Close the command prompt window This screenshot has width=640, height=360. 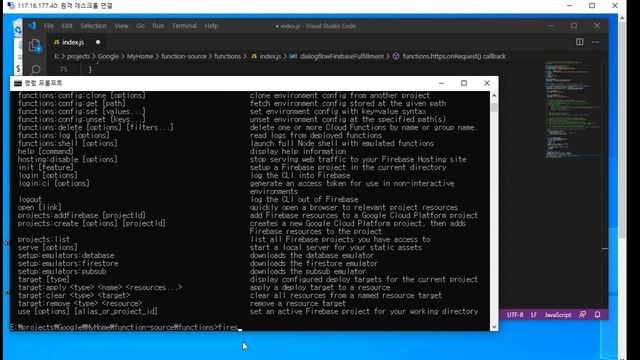point(487,83)
